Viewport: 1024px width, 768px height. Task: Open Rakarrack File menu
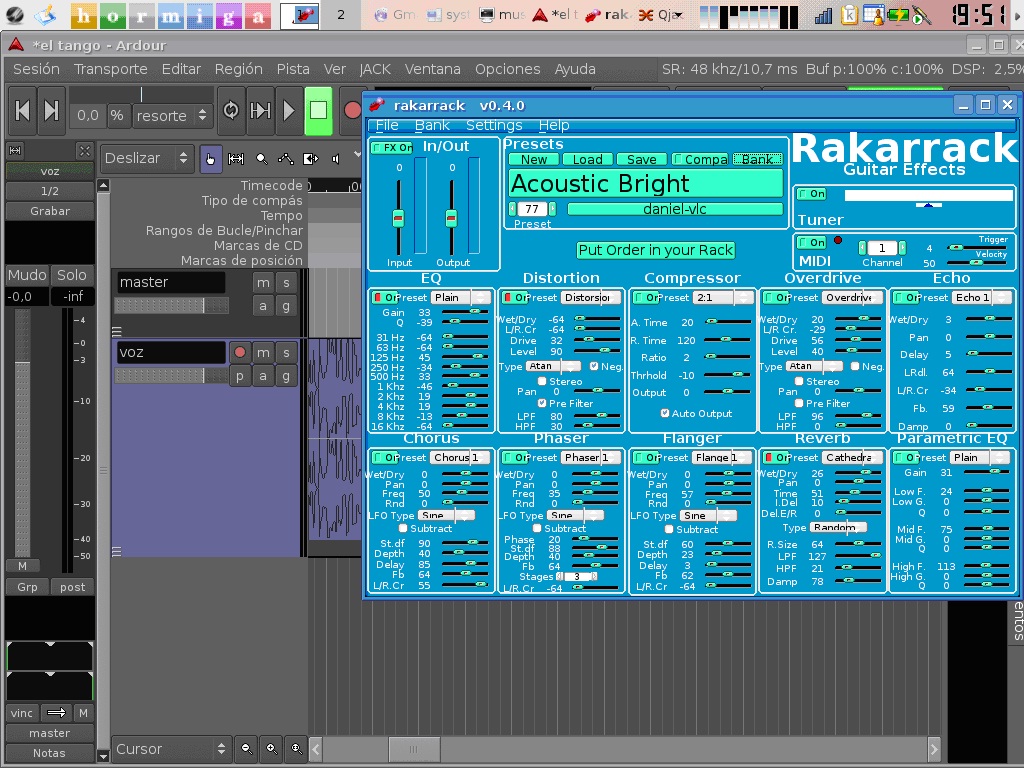[387, 125]
